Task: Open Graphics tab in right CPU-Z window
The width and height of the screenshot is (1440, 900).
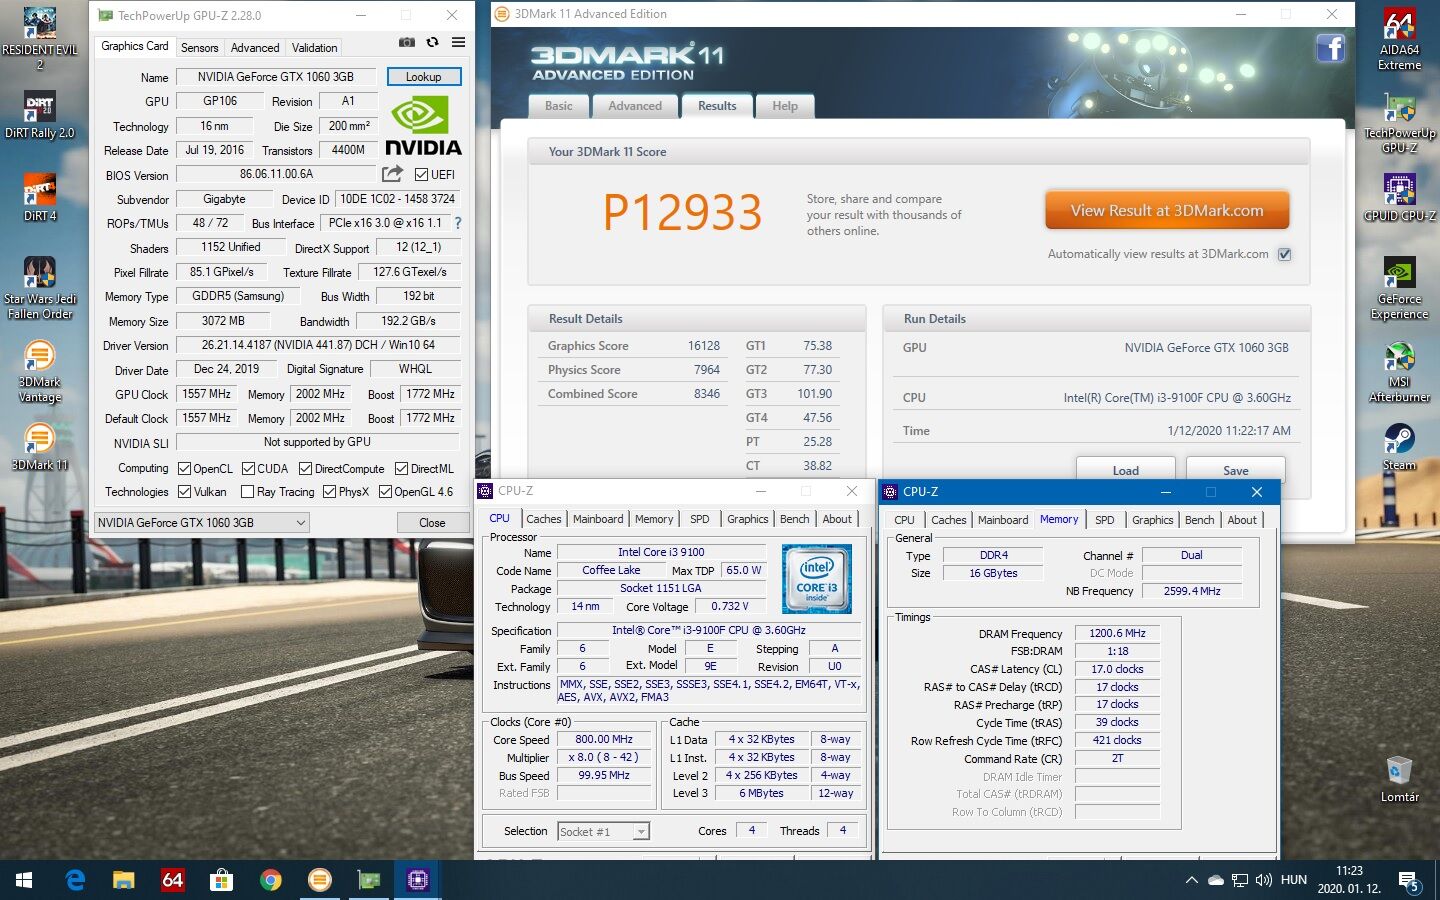Action: tap(1153, 520)
